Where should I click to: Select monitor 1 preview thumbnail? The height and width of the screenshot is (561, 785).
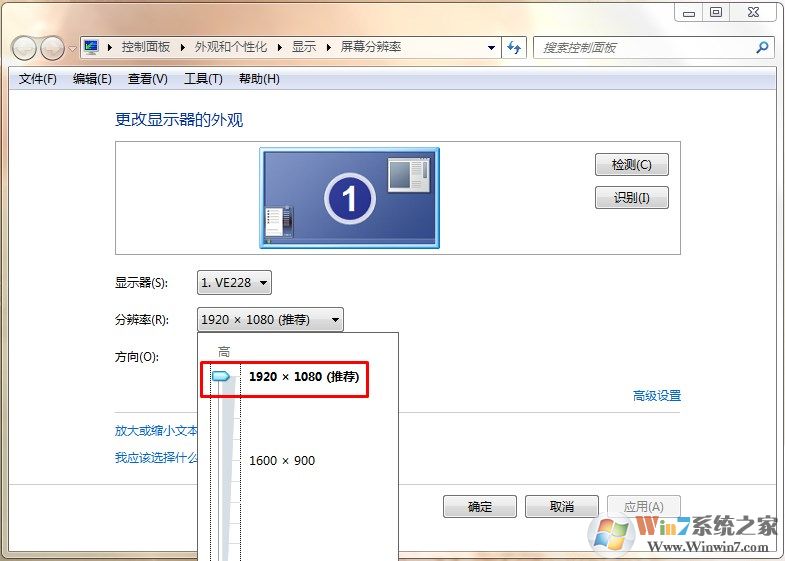point(349,198)
